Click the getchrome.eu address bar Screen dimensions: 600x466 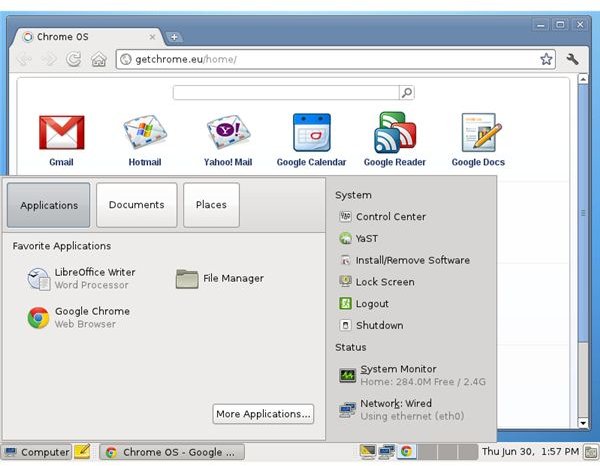(336, 59)
